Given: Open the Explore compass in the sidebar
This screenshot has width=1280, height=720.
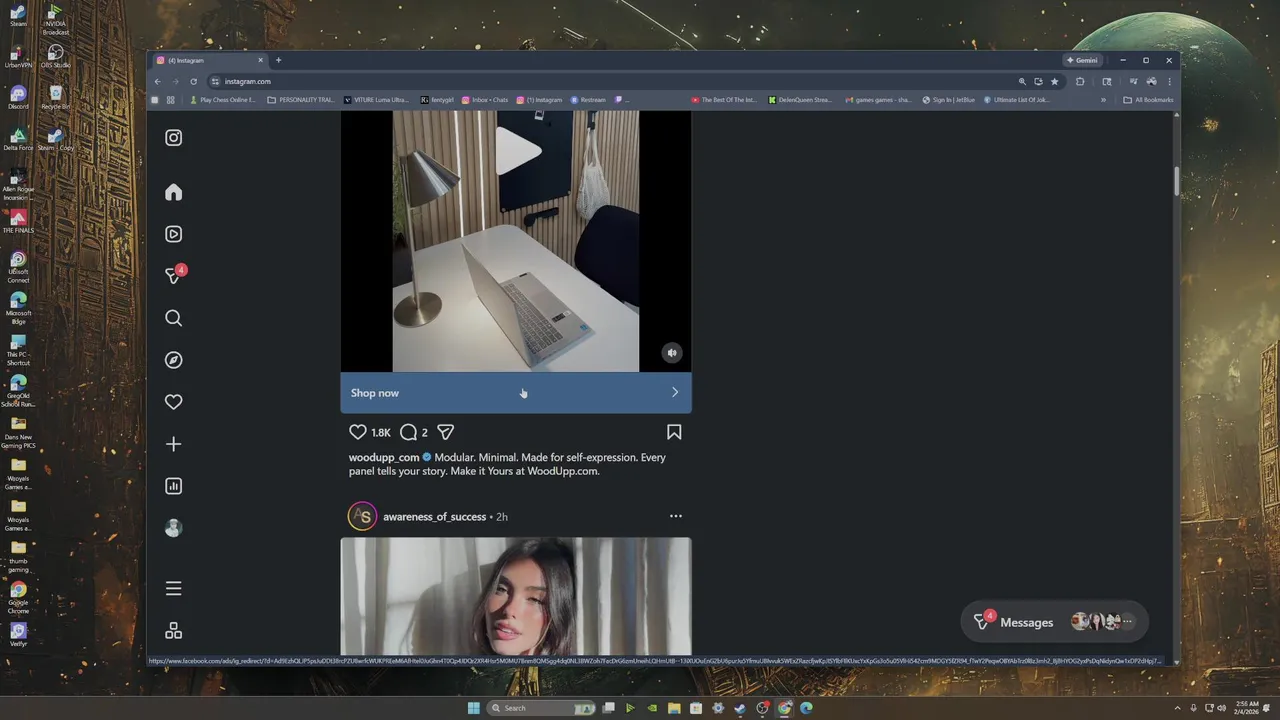Looking at the screenshot, I should pos(173,360).
